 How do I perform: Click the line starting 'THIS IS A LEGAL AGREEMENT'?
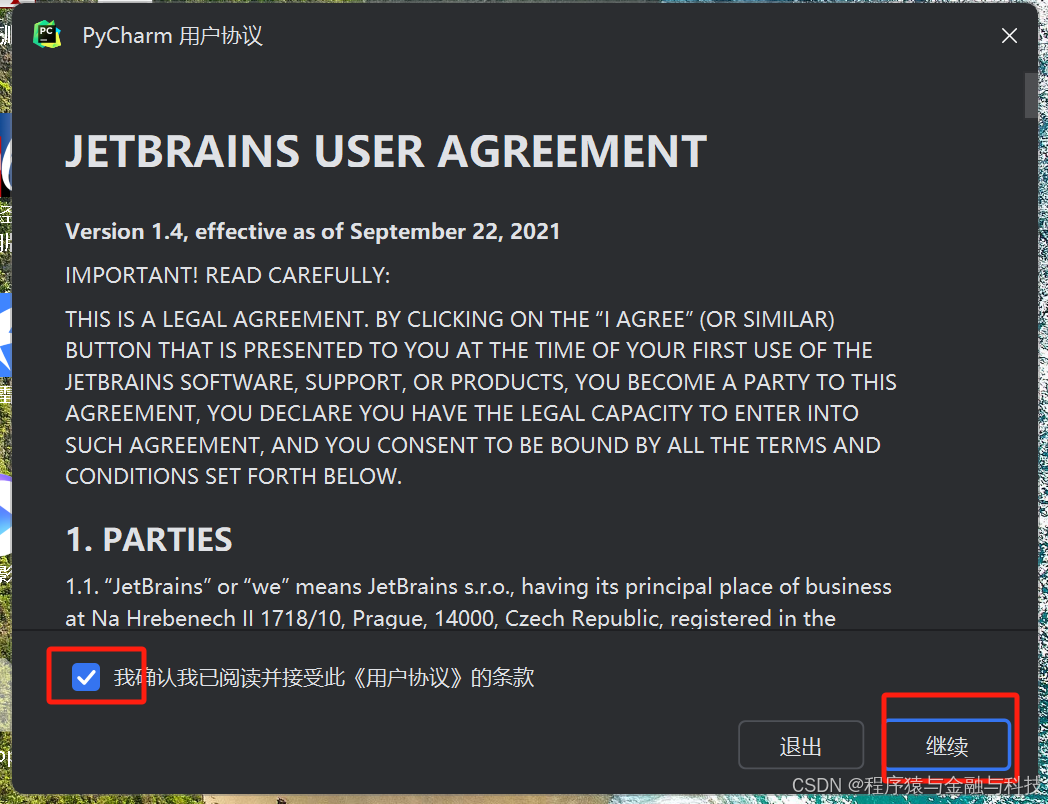450,319
